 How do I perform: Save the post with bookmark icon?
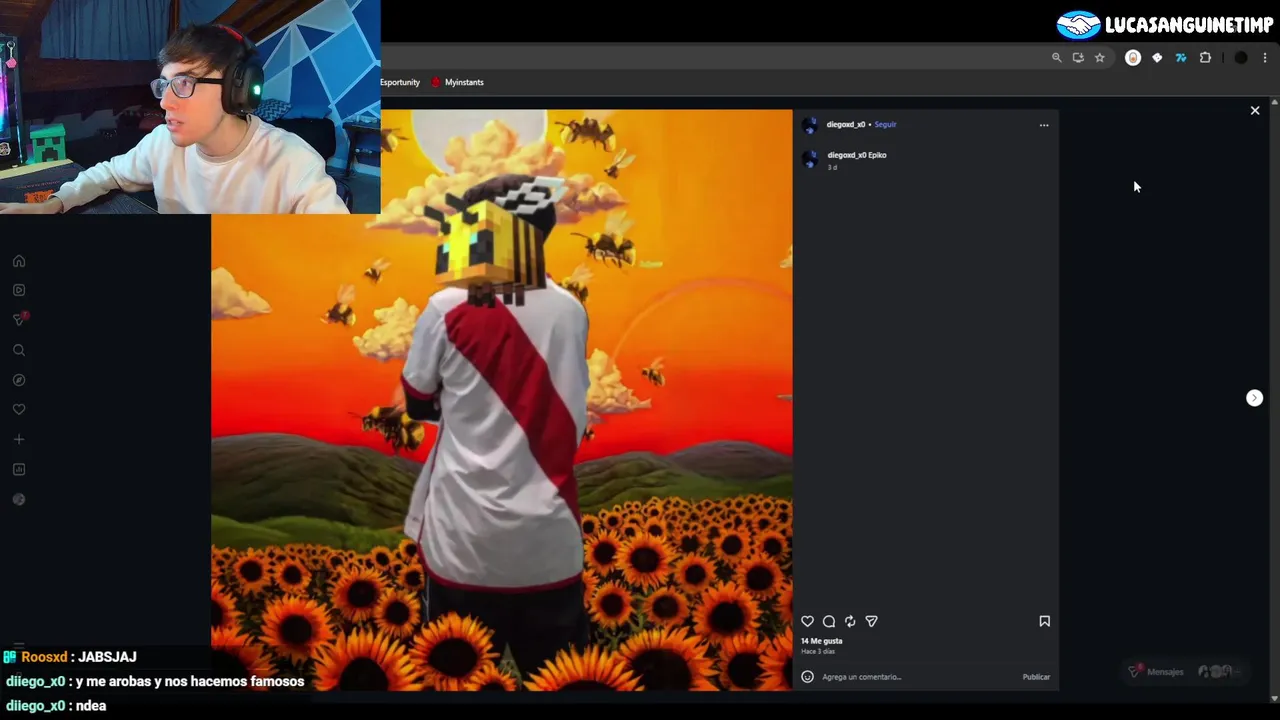(x=1045, y=621)
